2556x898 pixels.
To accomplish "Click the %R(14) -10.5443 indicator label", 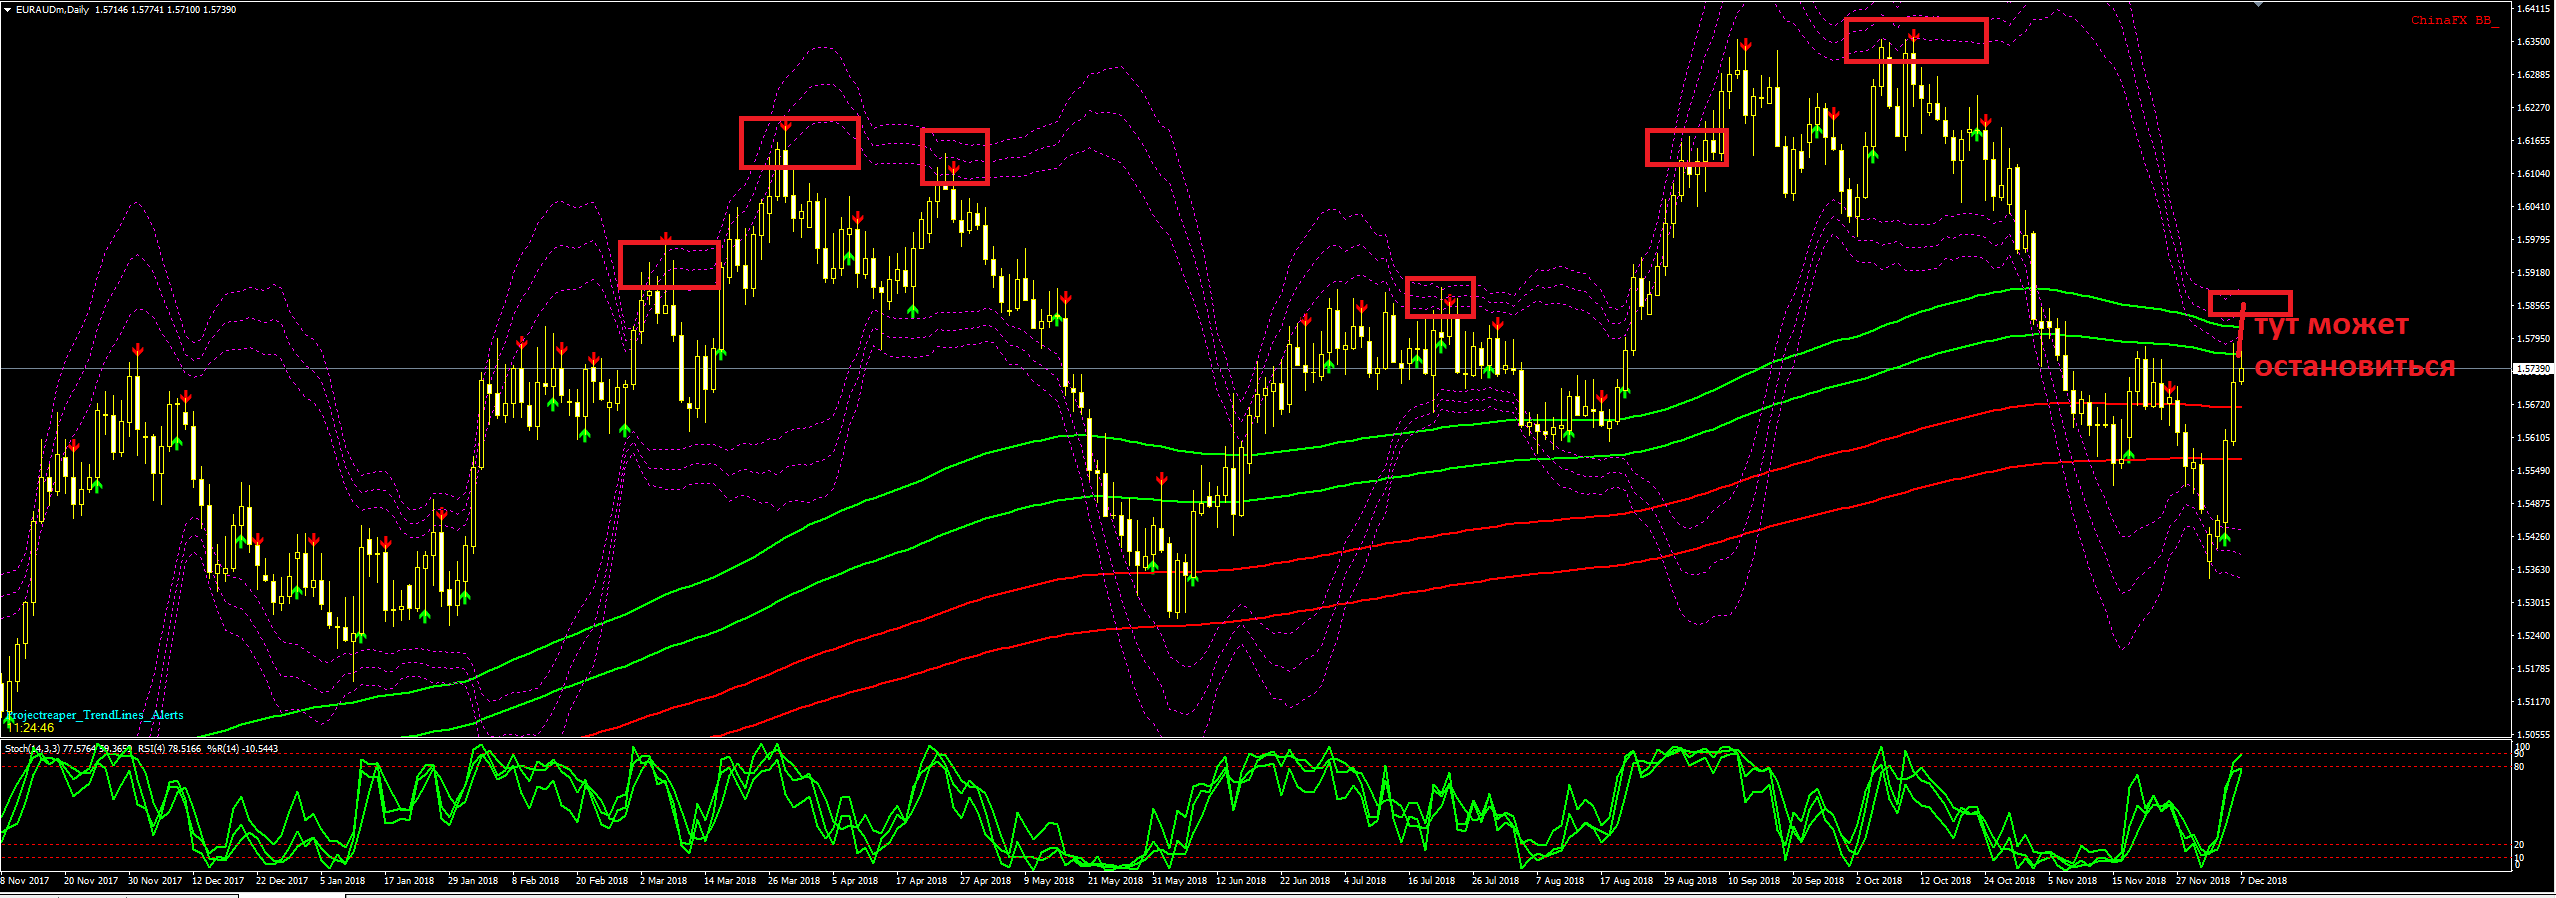I will pyautogui.click(x=243, y=748).
